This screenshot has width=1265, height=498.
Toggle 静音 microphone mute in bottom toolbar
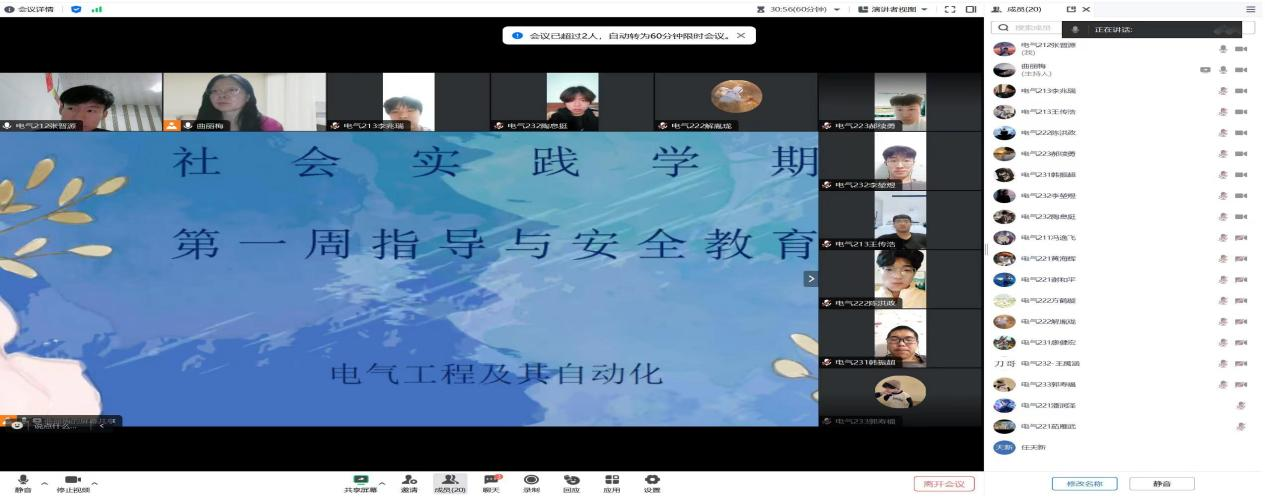click(x=22, y=482)
